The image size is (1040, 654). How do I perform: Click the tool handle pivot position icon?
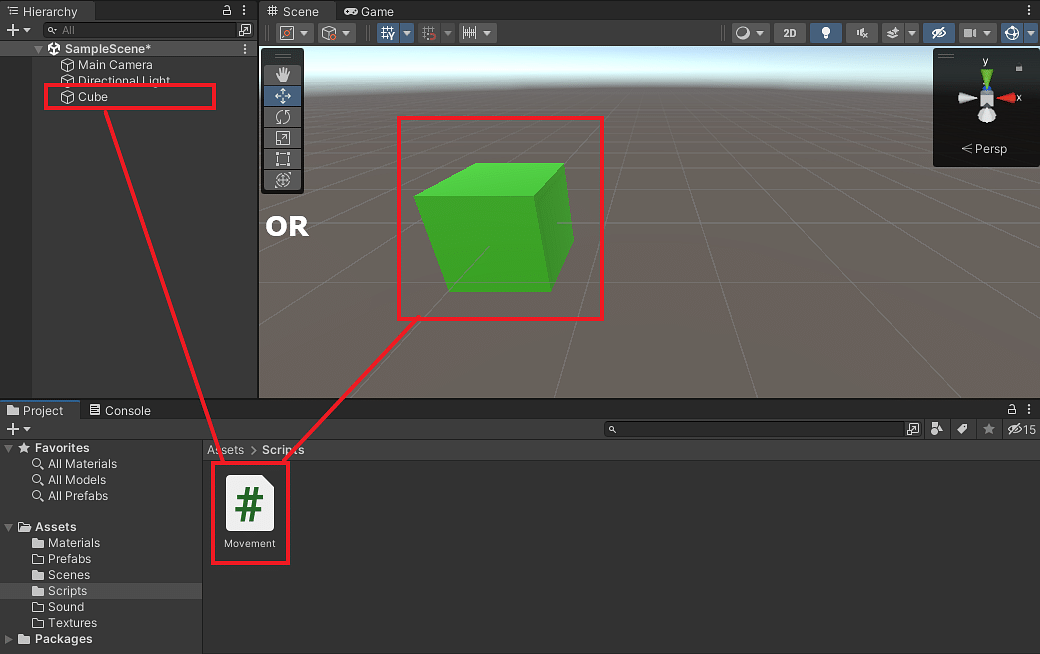[287, 33]
